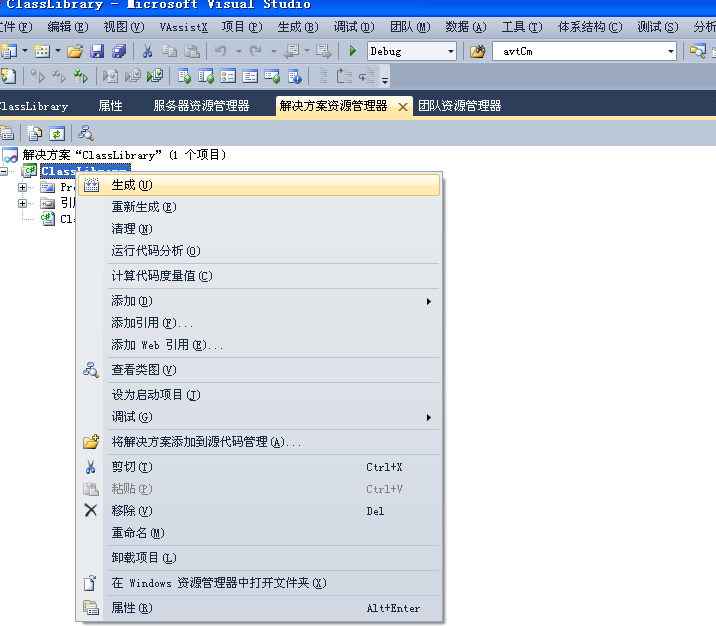The width and height of the screenshot is (716, 627).
Task: Open the 调试(G) submenu
Action: 259,417
